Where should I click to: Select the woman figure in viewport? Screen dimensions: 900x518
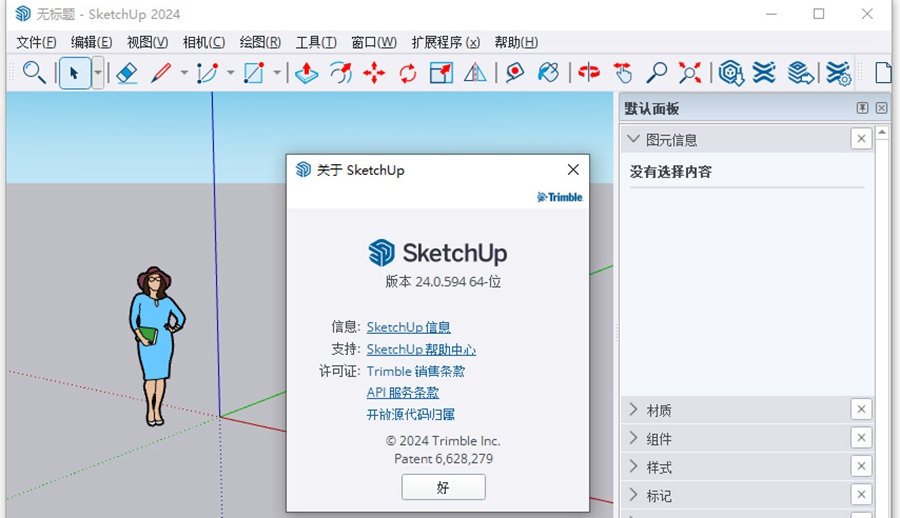(x=156, y=346)
